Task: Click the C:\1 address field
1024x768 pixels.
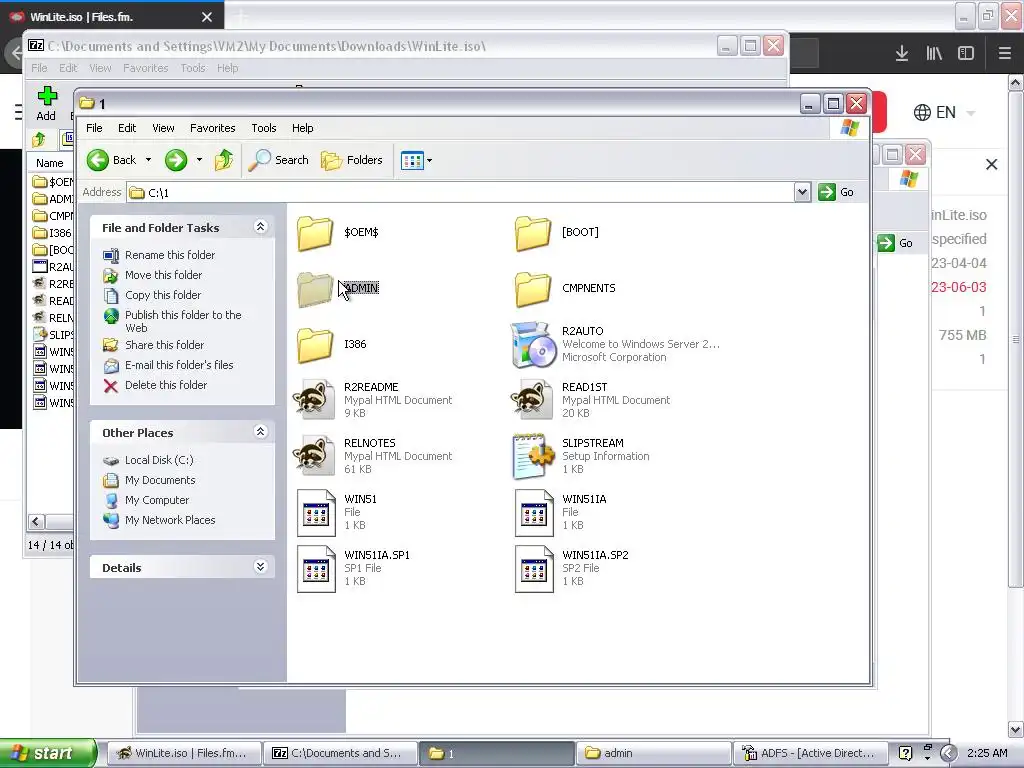Action: click(x=460, y=193)
